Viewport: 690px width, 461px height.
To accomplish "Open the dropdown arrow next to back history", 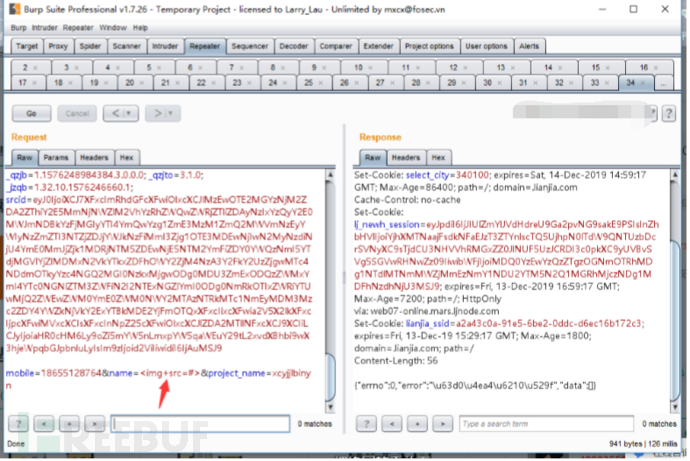I will pos(129,113).
